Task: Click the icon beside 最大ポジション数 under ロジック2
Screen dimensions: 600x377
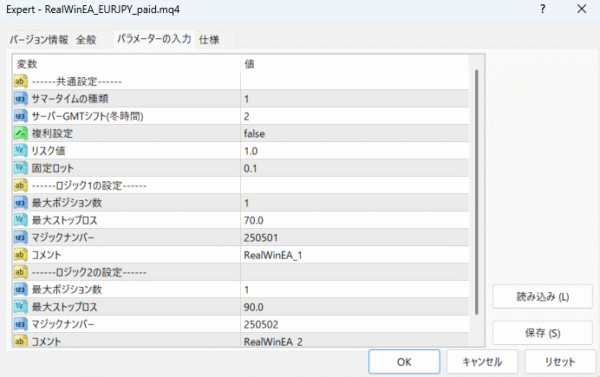Action: pyautogui.click(x=20, y=289)
